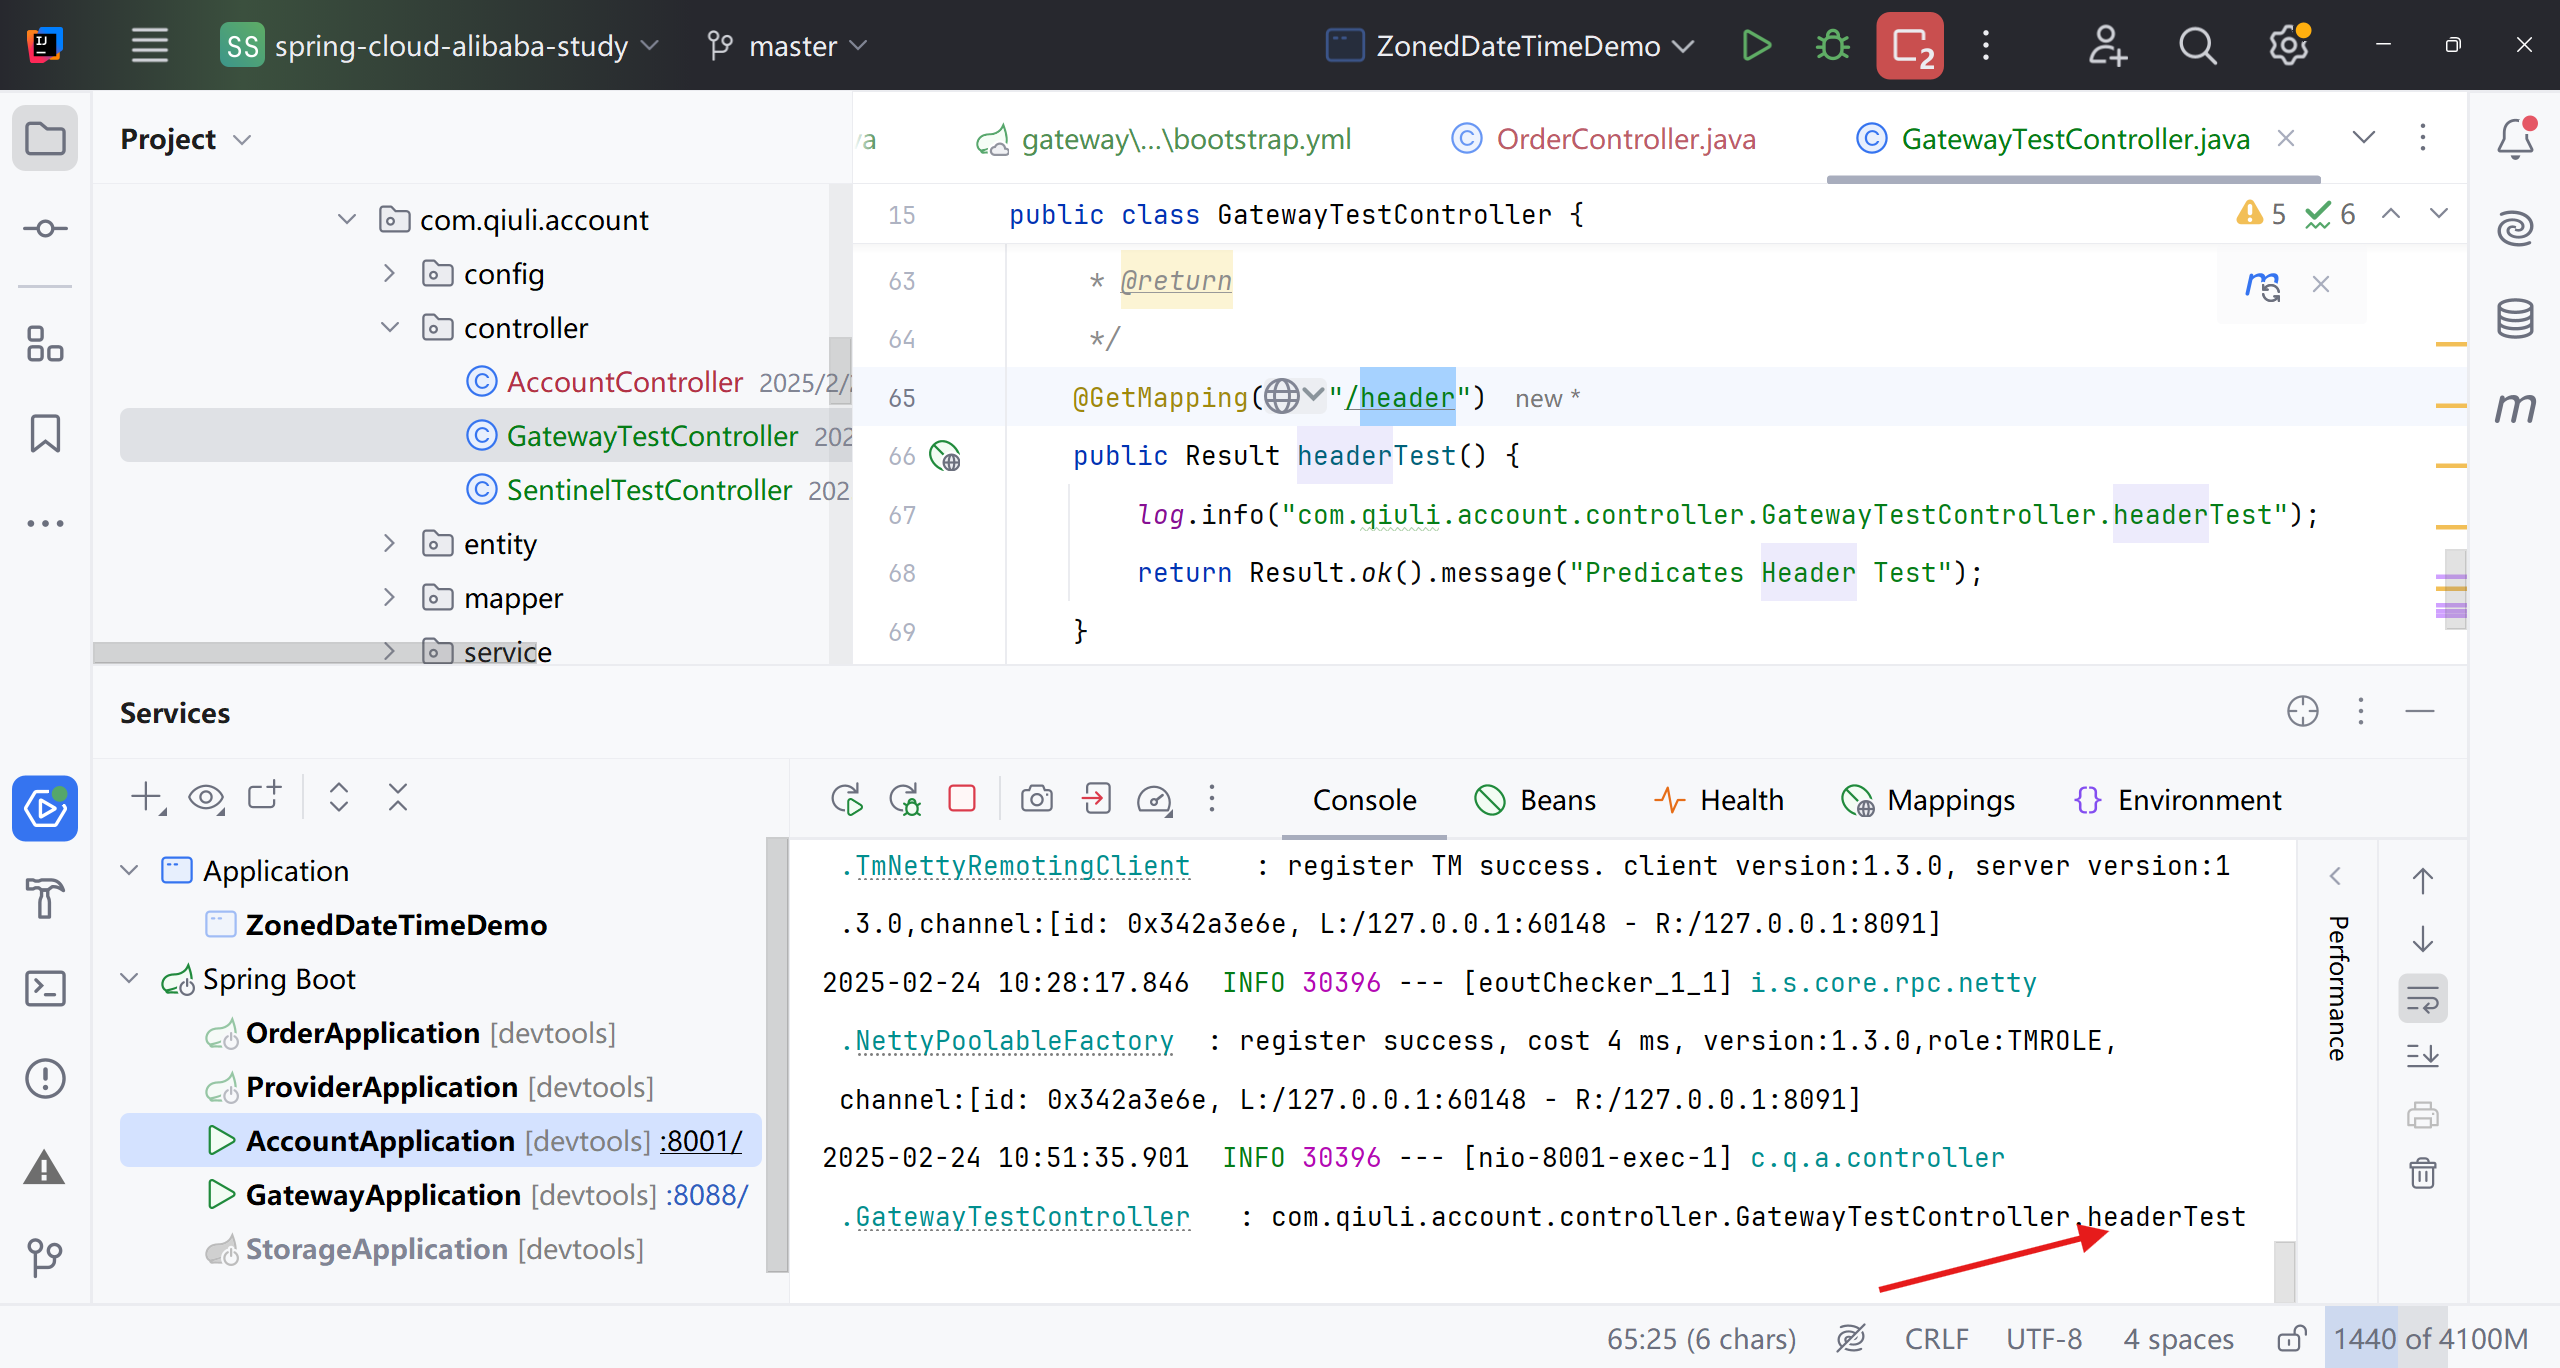Take thread dump with camera icon
The width and height of the screenshot is (2560, 1368).
[x=1036, y=799]
